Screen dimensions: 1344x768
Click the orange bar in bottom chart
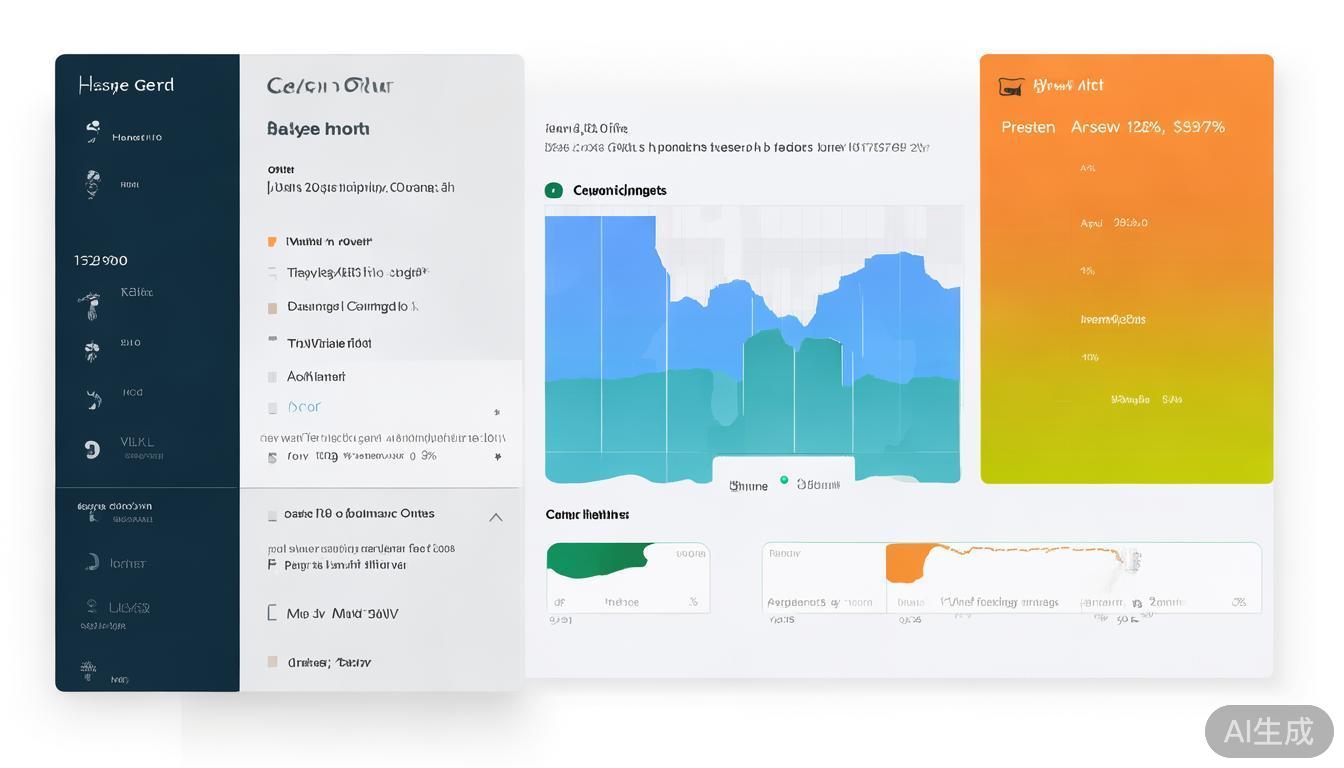(905, 563)
